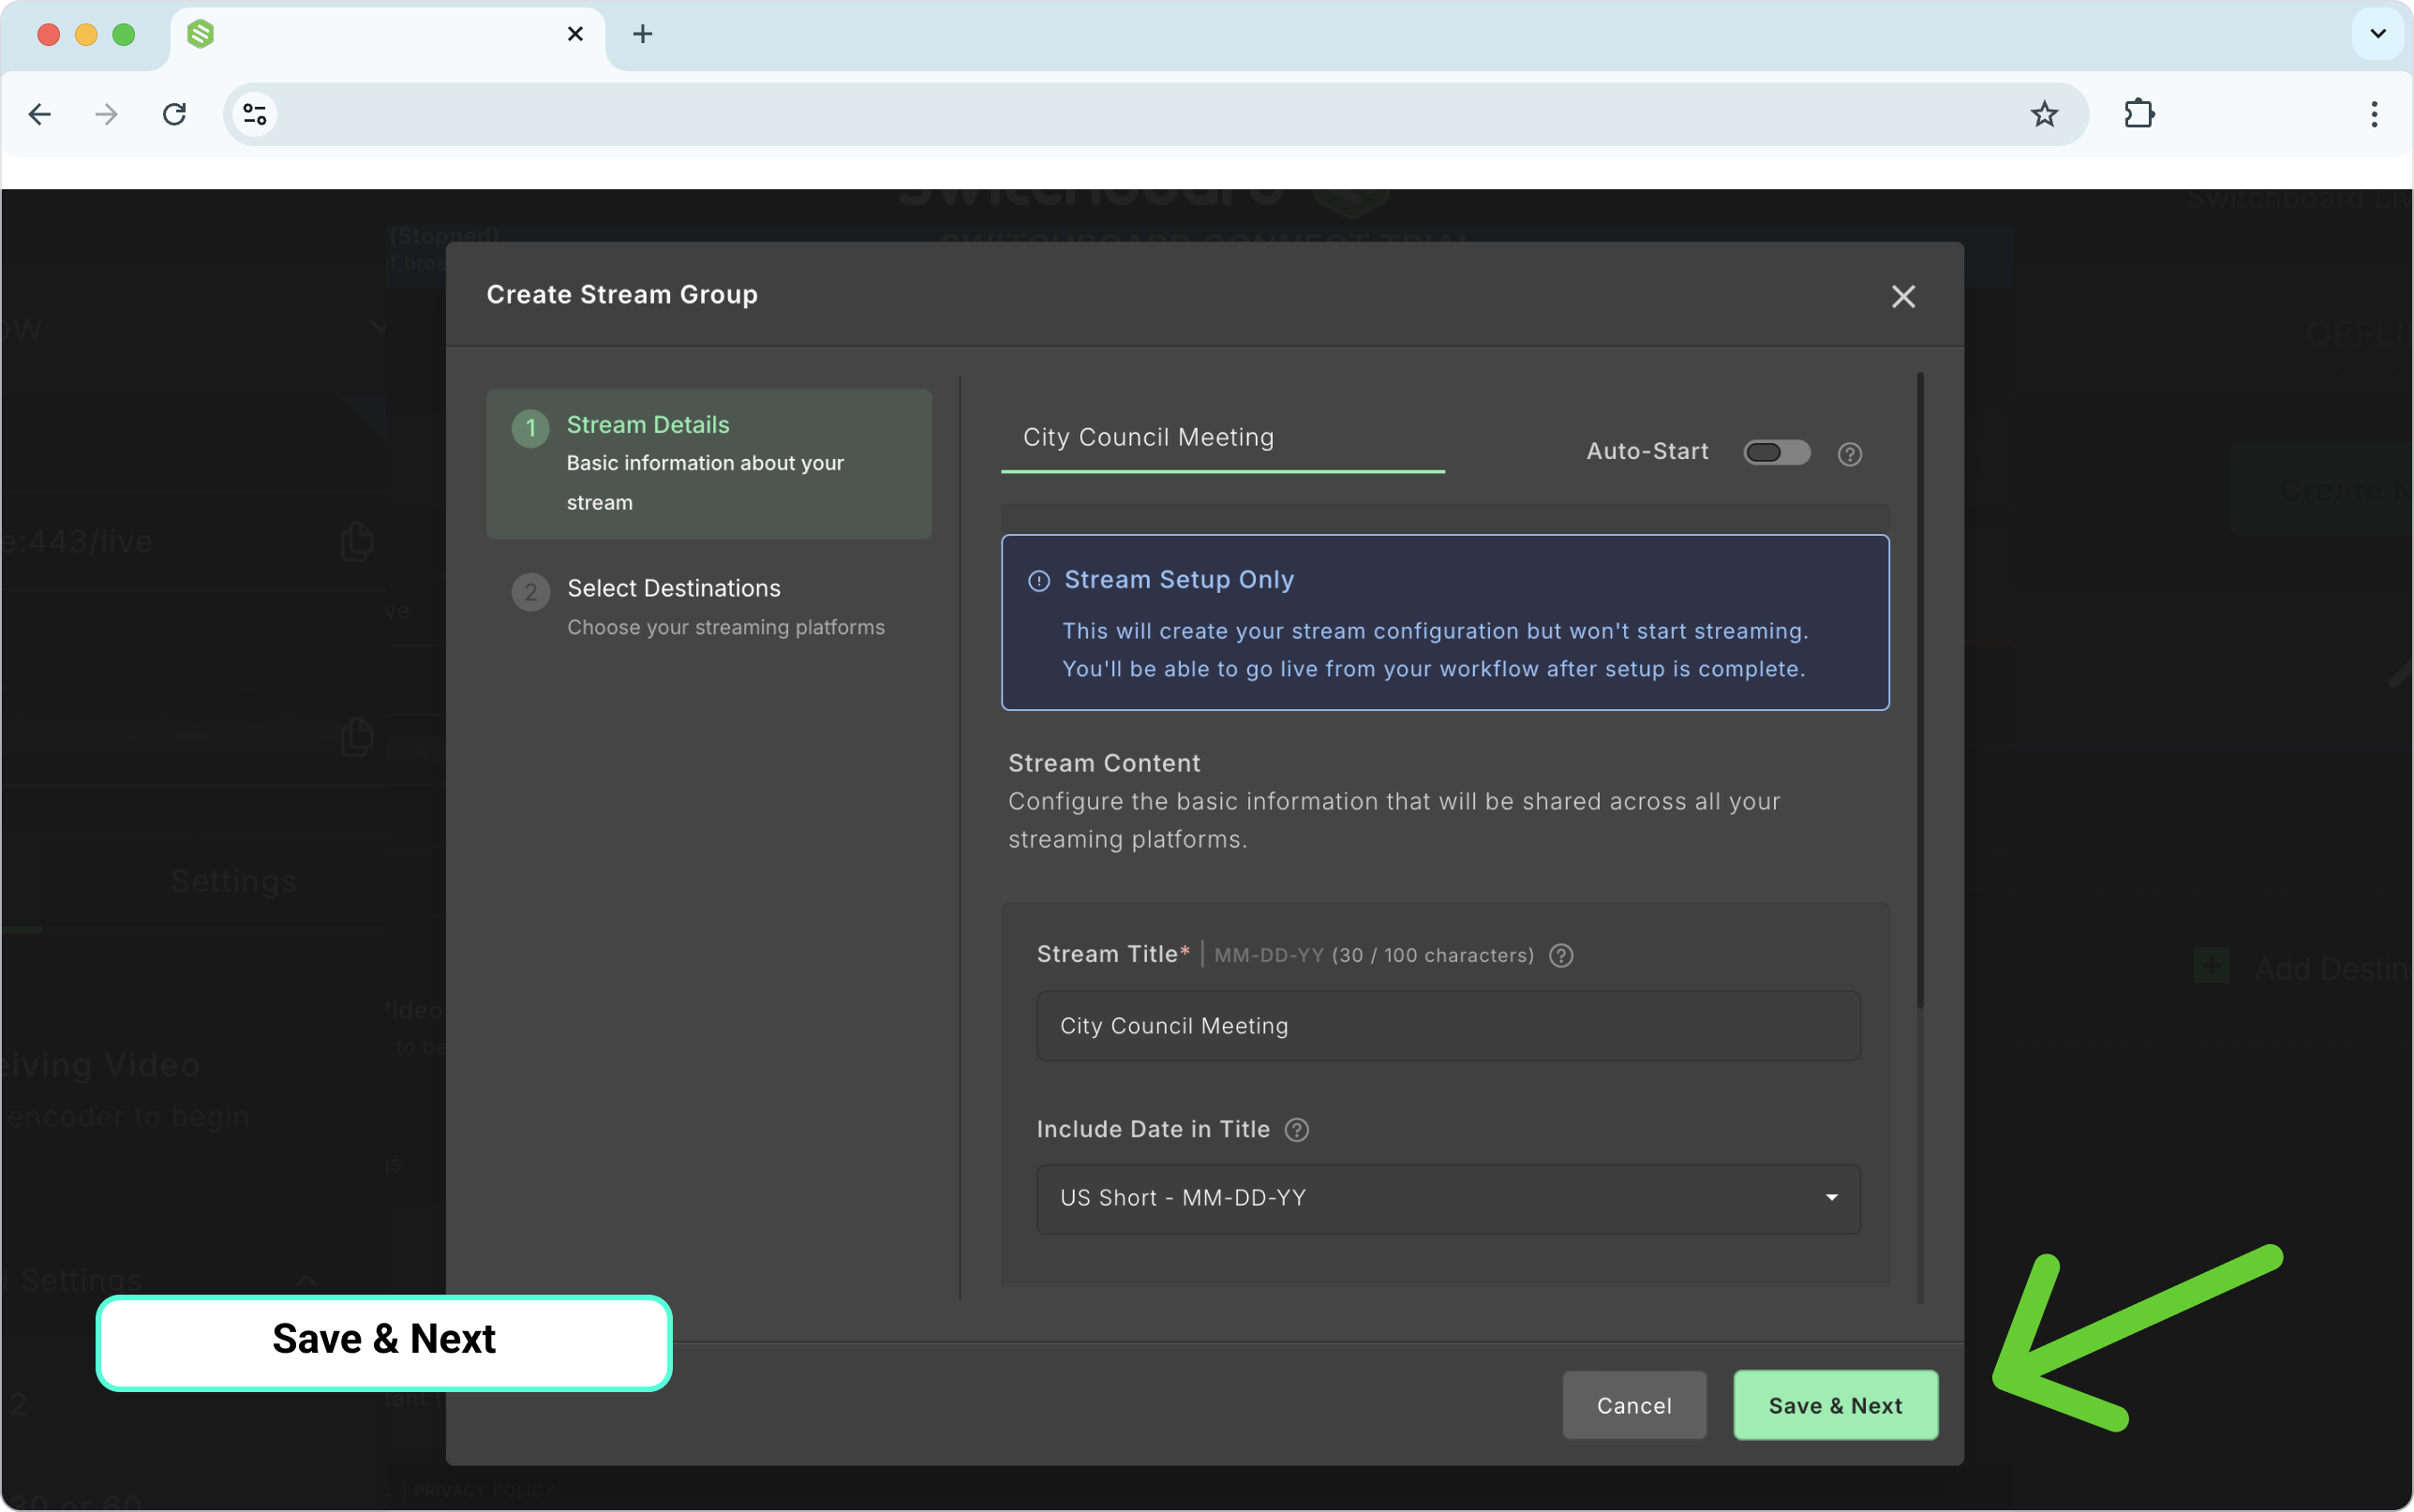Viewport: 2414px width, 1512px height.
Task: Click the green Save & Next button
Action: (1835, 1405)
